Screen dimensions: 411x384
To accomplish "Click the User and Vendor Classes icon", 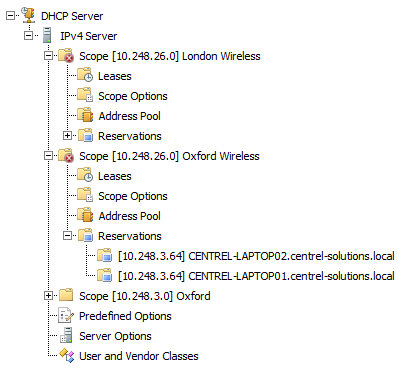I will pos(66,355).
